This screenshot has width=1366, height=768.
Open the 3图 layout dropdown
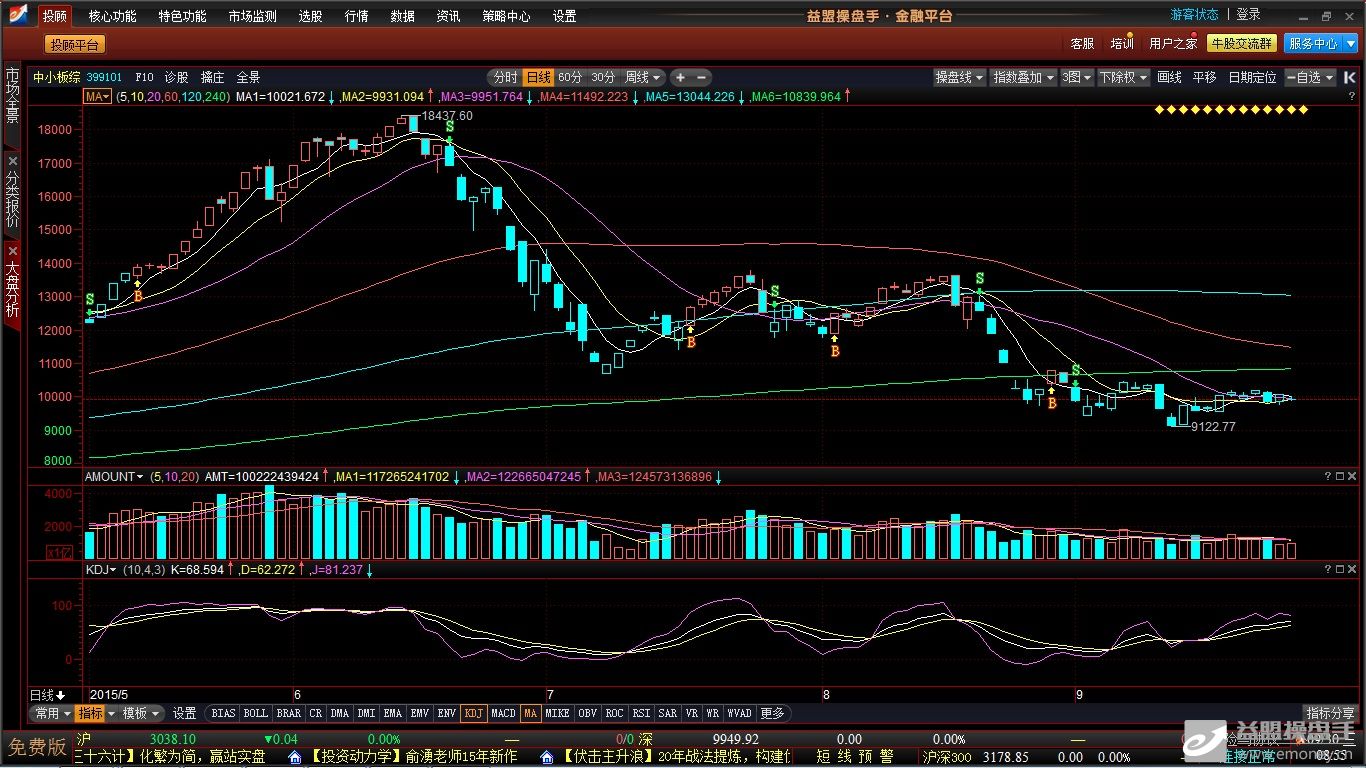tap(1076, 77)
